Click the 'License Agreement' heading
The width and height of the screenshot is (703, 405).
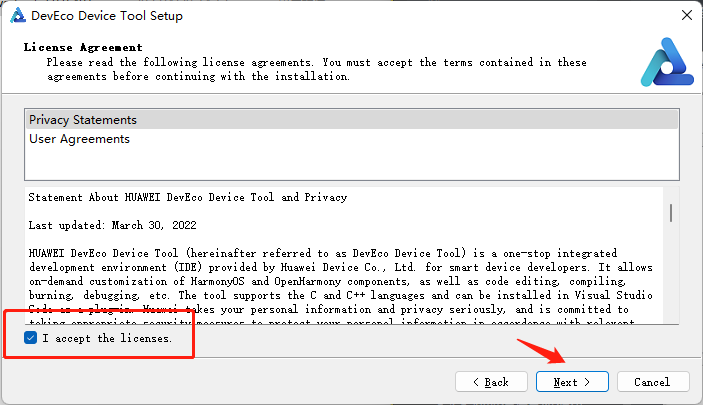(83, 47)
